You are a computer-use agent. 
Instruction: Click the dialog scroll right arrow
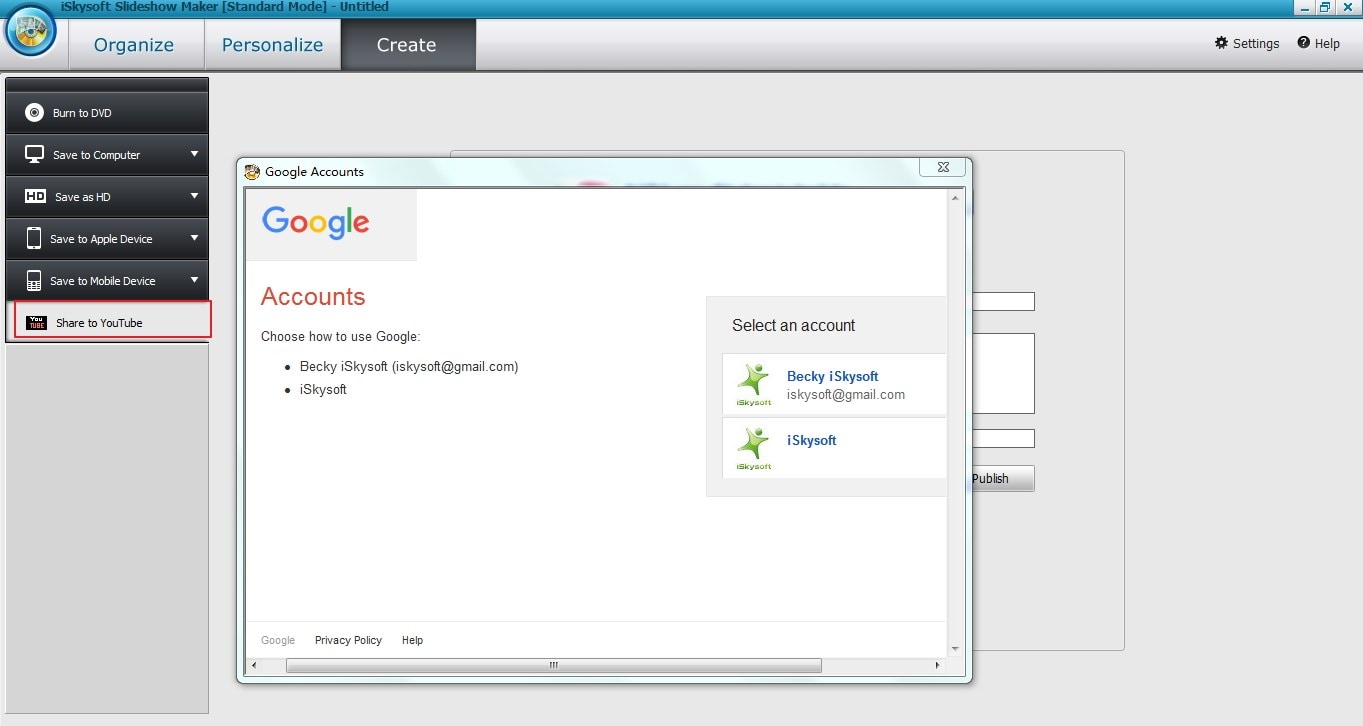(937, 665)
